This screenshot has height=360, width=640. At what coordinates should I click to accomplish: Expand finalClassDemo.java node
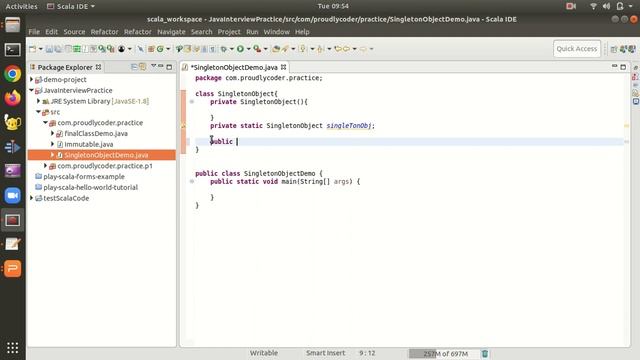[x=52, y=133]
